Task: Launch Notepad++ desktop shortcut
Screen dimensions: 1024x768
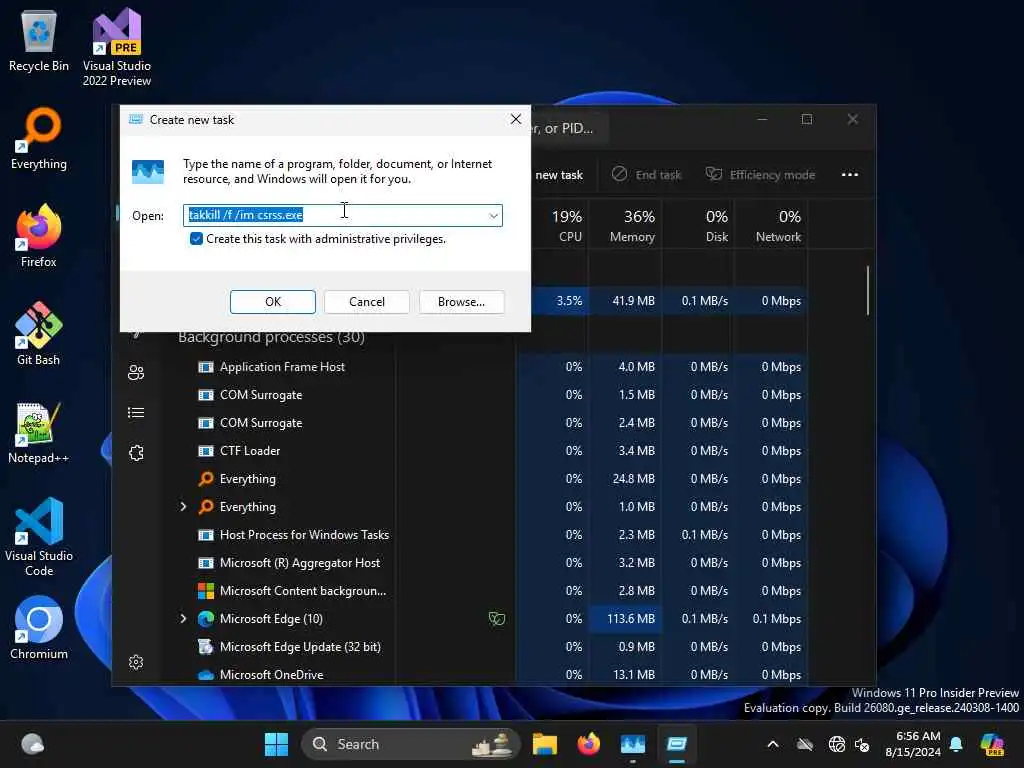Action: pyautogui.click(x=39, y=432)
